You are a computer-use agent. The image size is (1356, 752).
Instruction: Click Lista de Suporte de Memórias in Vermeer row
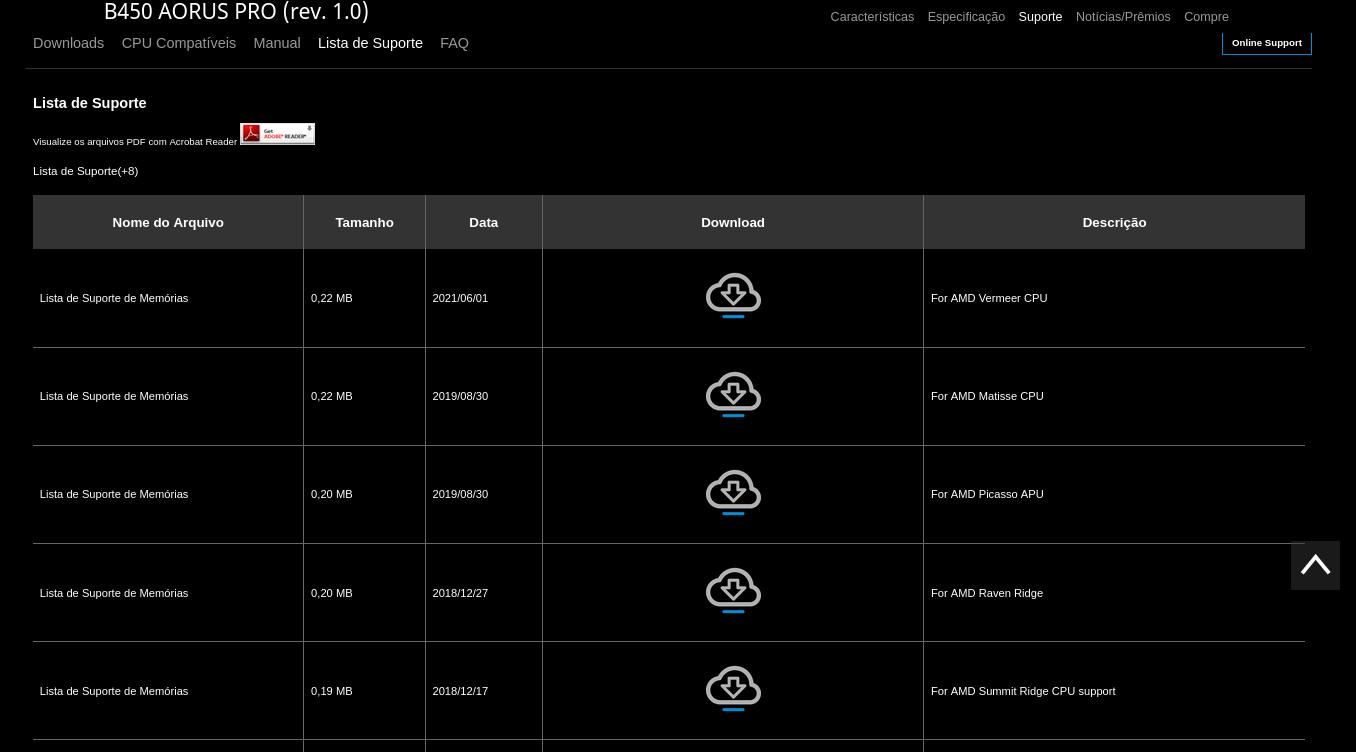click(114, 298)
